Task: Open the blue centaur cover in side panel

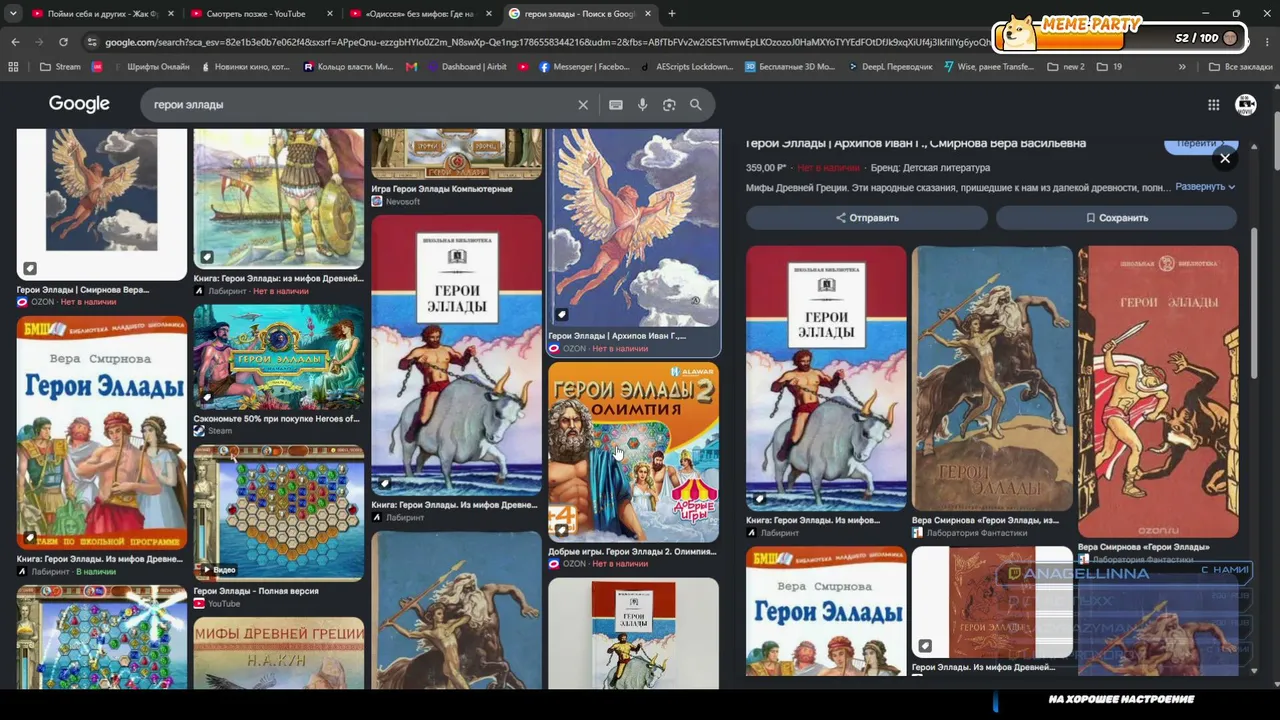Action: click(x=992, y=378)
